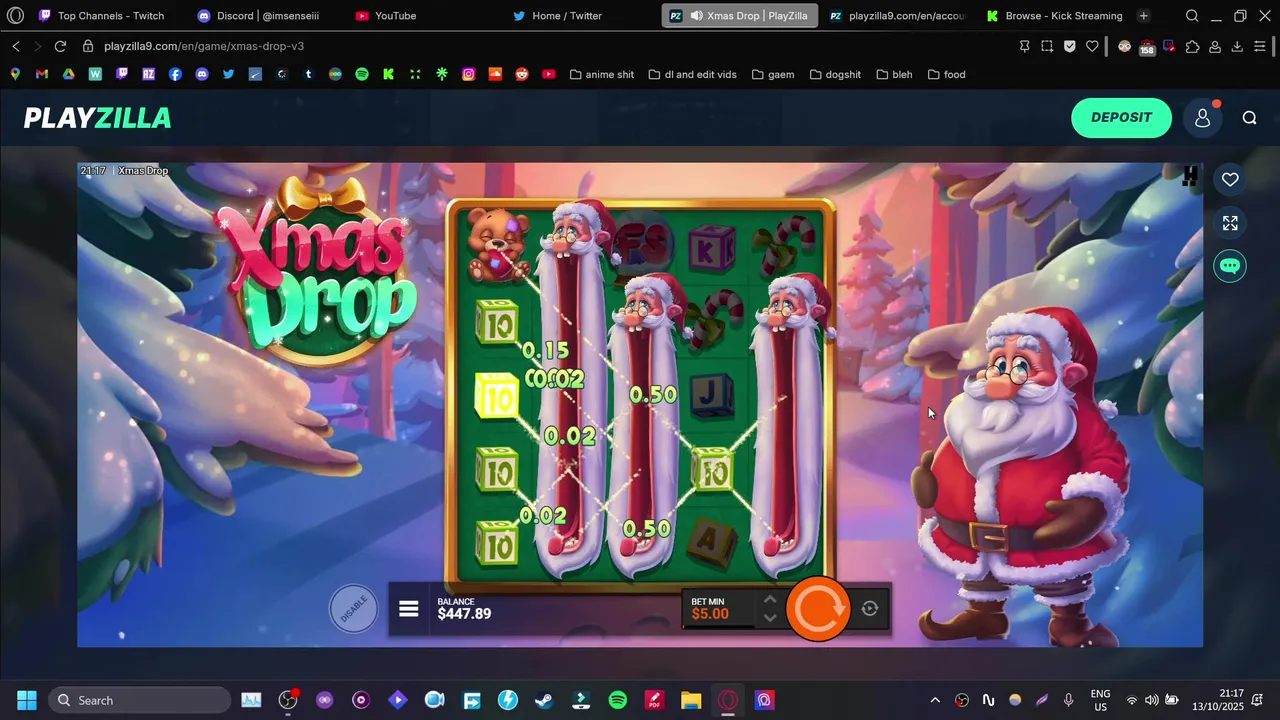
Task: Show hidden system tray icons
Action: point(935,700)
